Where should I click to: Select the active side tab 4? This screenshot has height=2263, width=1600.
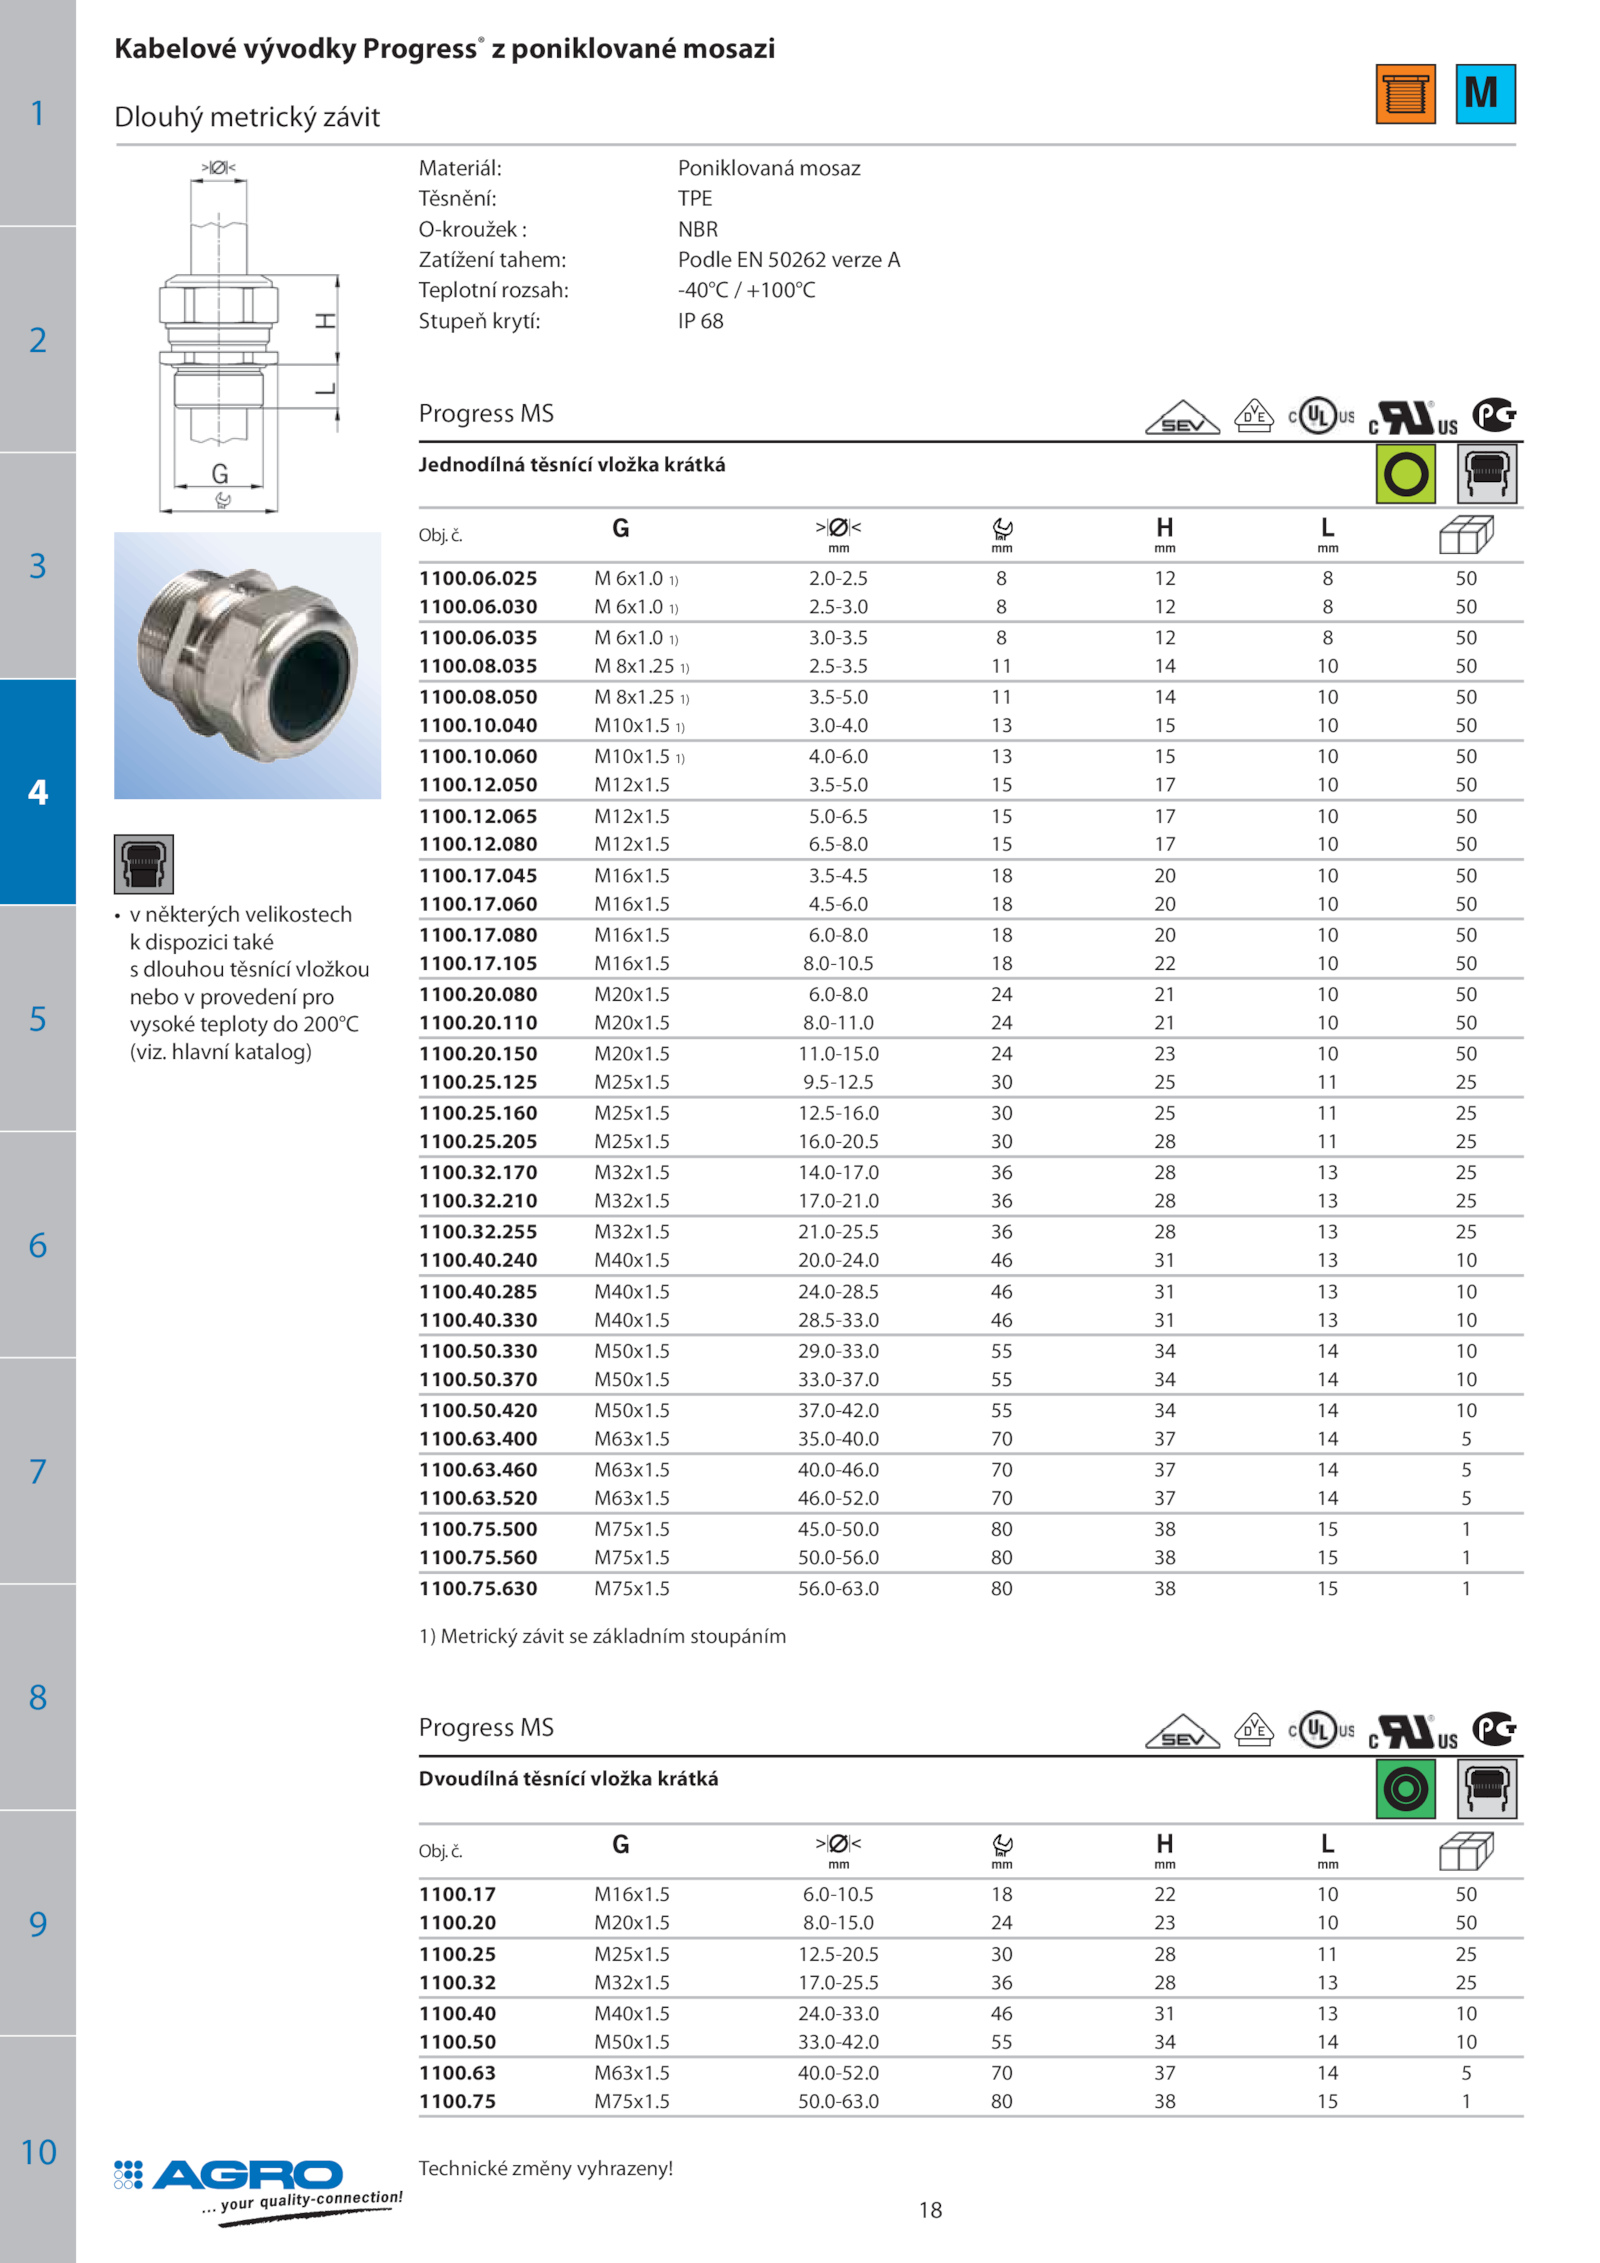click(x=38, y=792)
